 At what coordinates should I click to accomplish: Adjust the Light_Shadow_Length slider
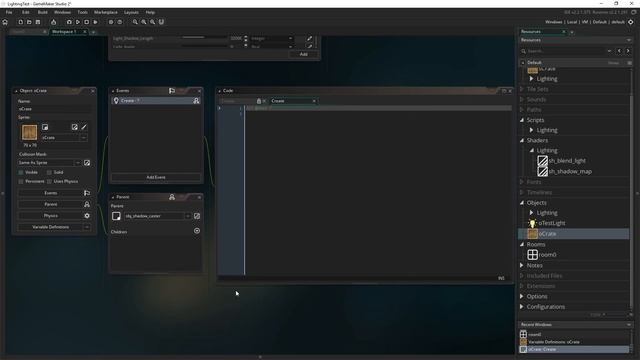tap(204, 38)
